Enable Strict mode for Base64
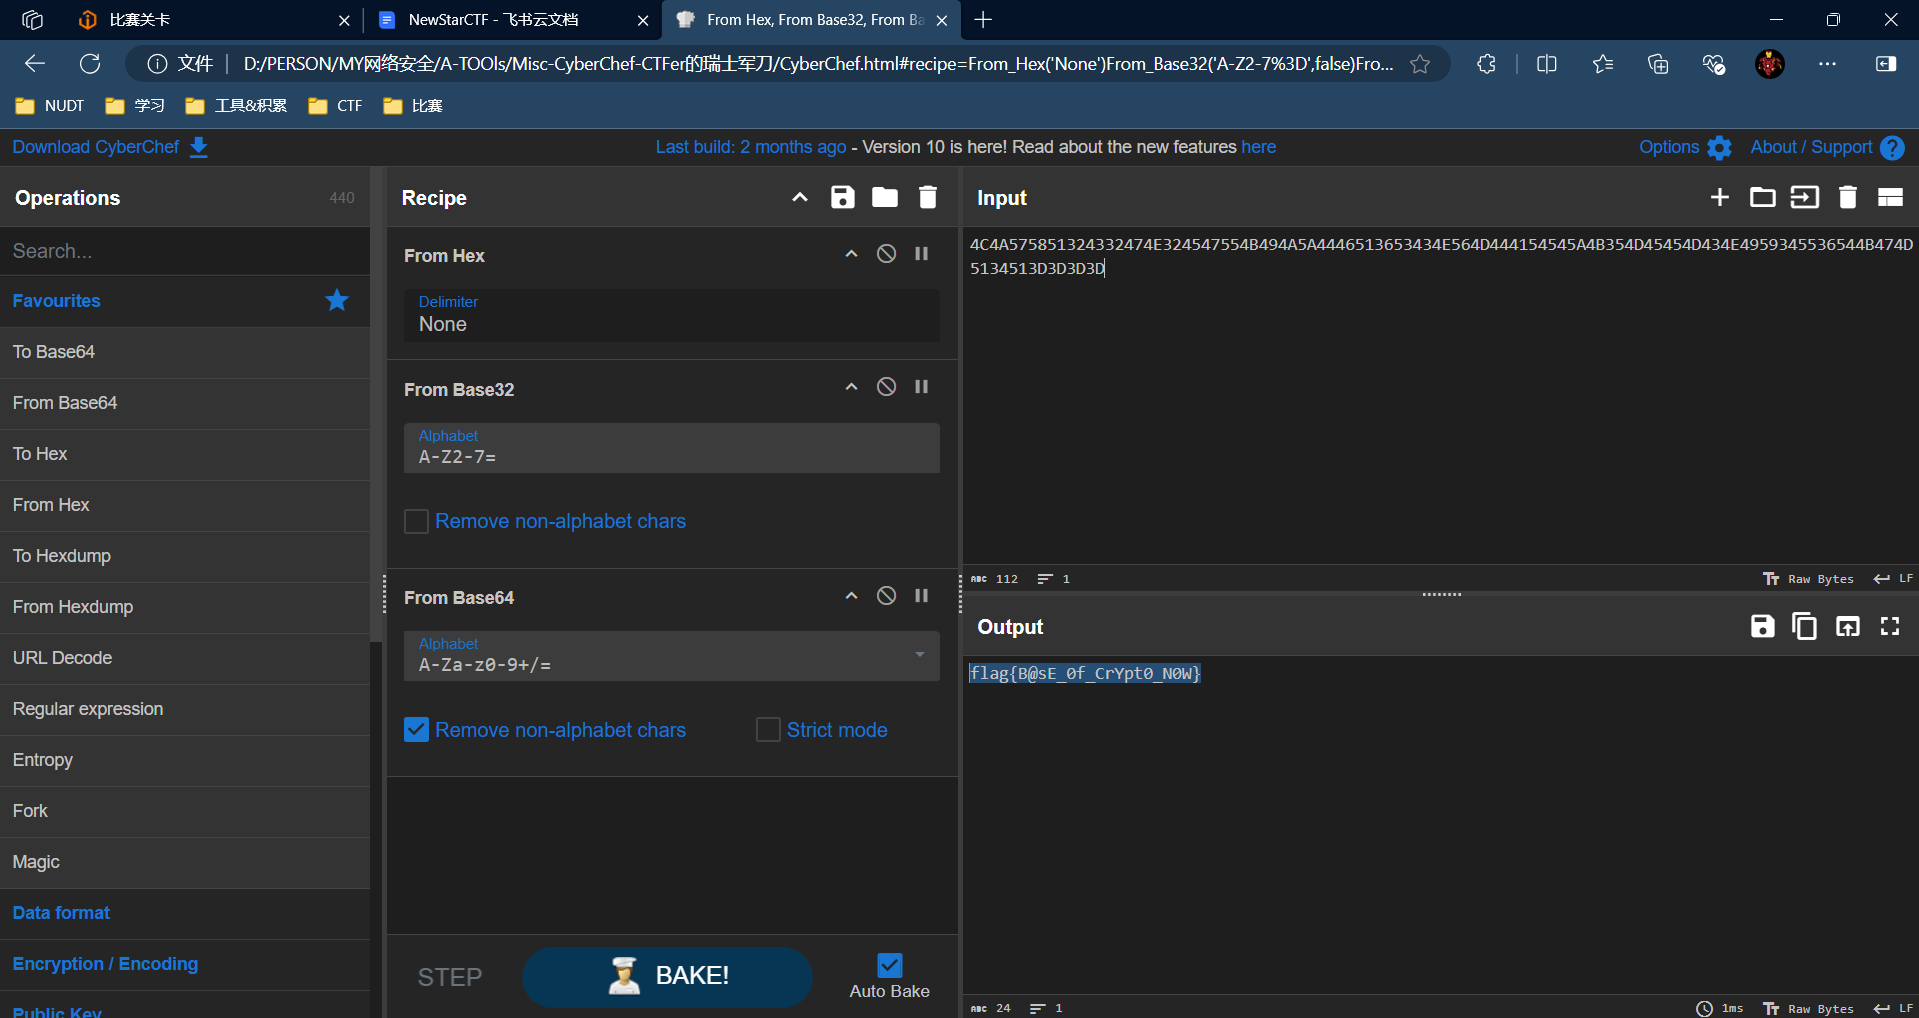1919x1018 pixels. (x=768, y=730)
